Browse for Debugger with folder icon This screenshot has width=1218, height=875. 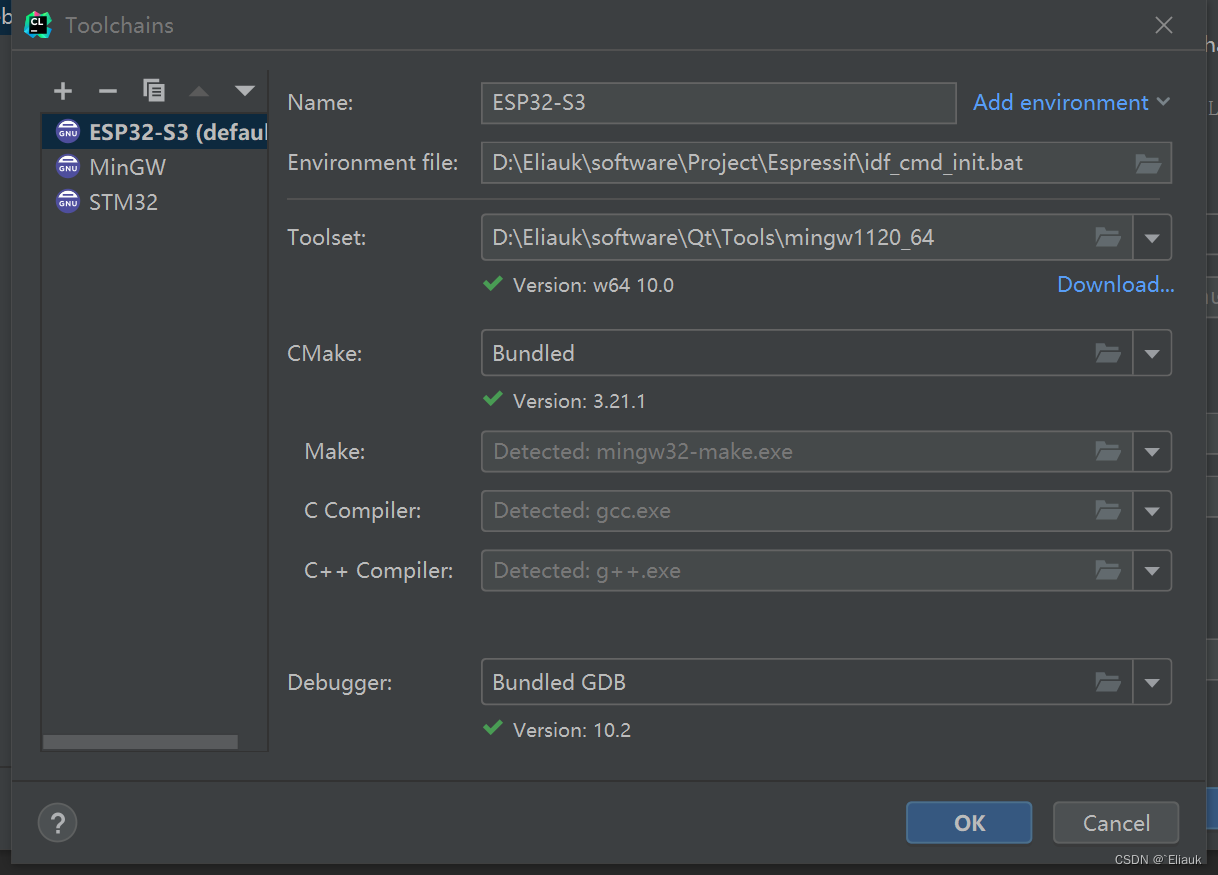pos(1108,682)
